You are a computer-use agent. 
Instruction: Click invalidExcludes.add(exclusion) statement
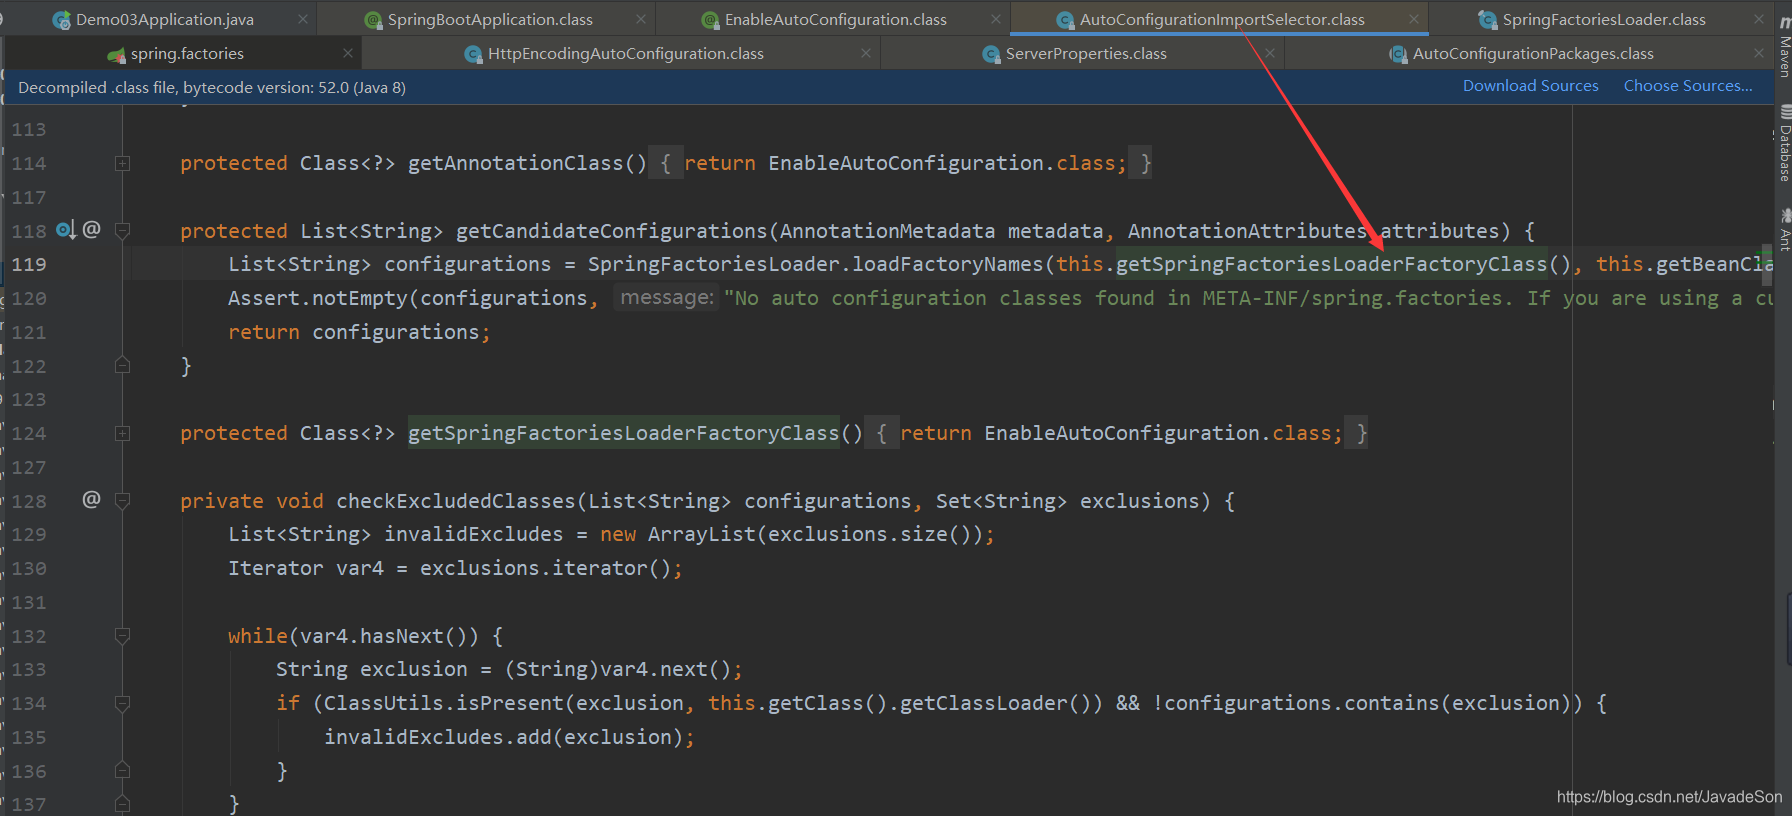click(509, 737)
